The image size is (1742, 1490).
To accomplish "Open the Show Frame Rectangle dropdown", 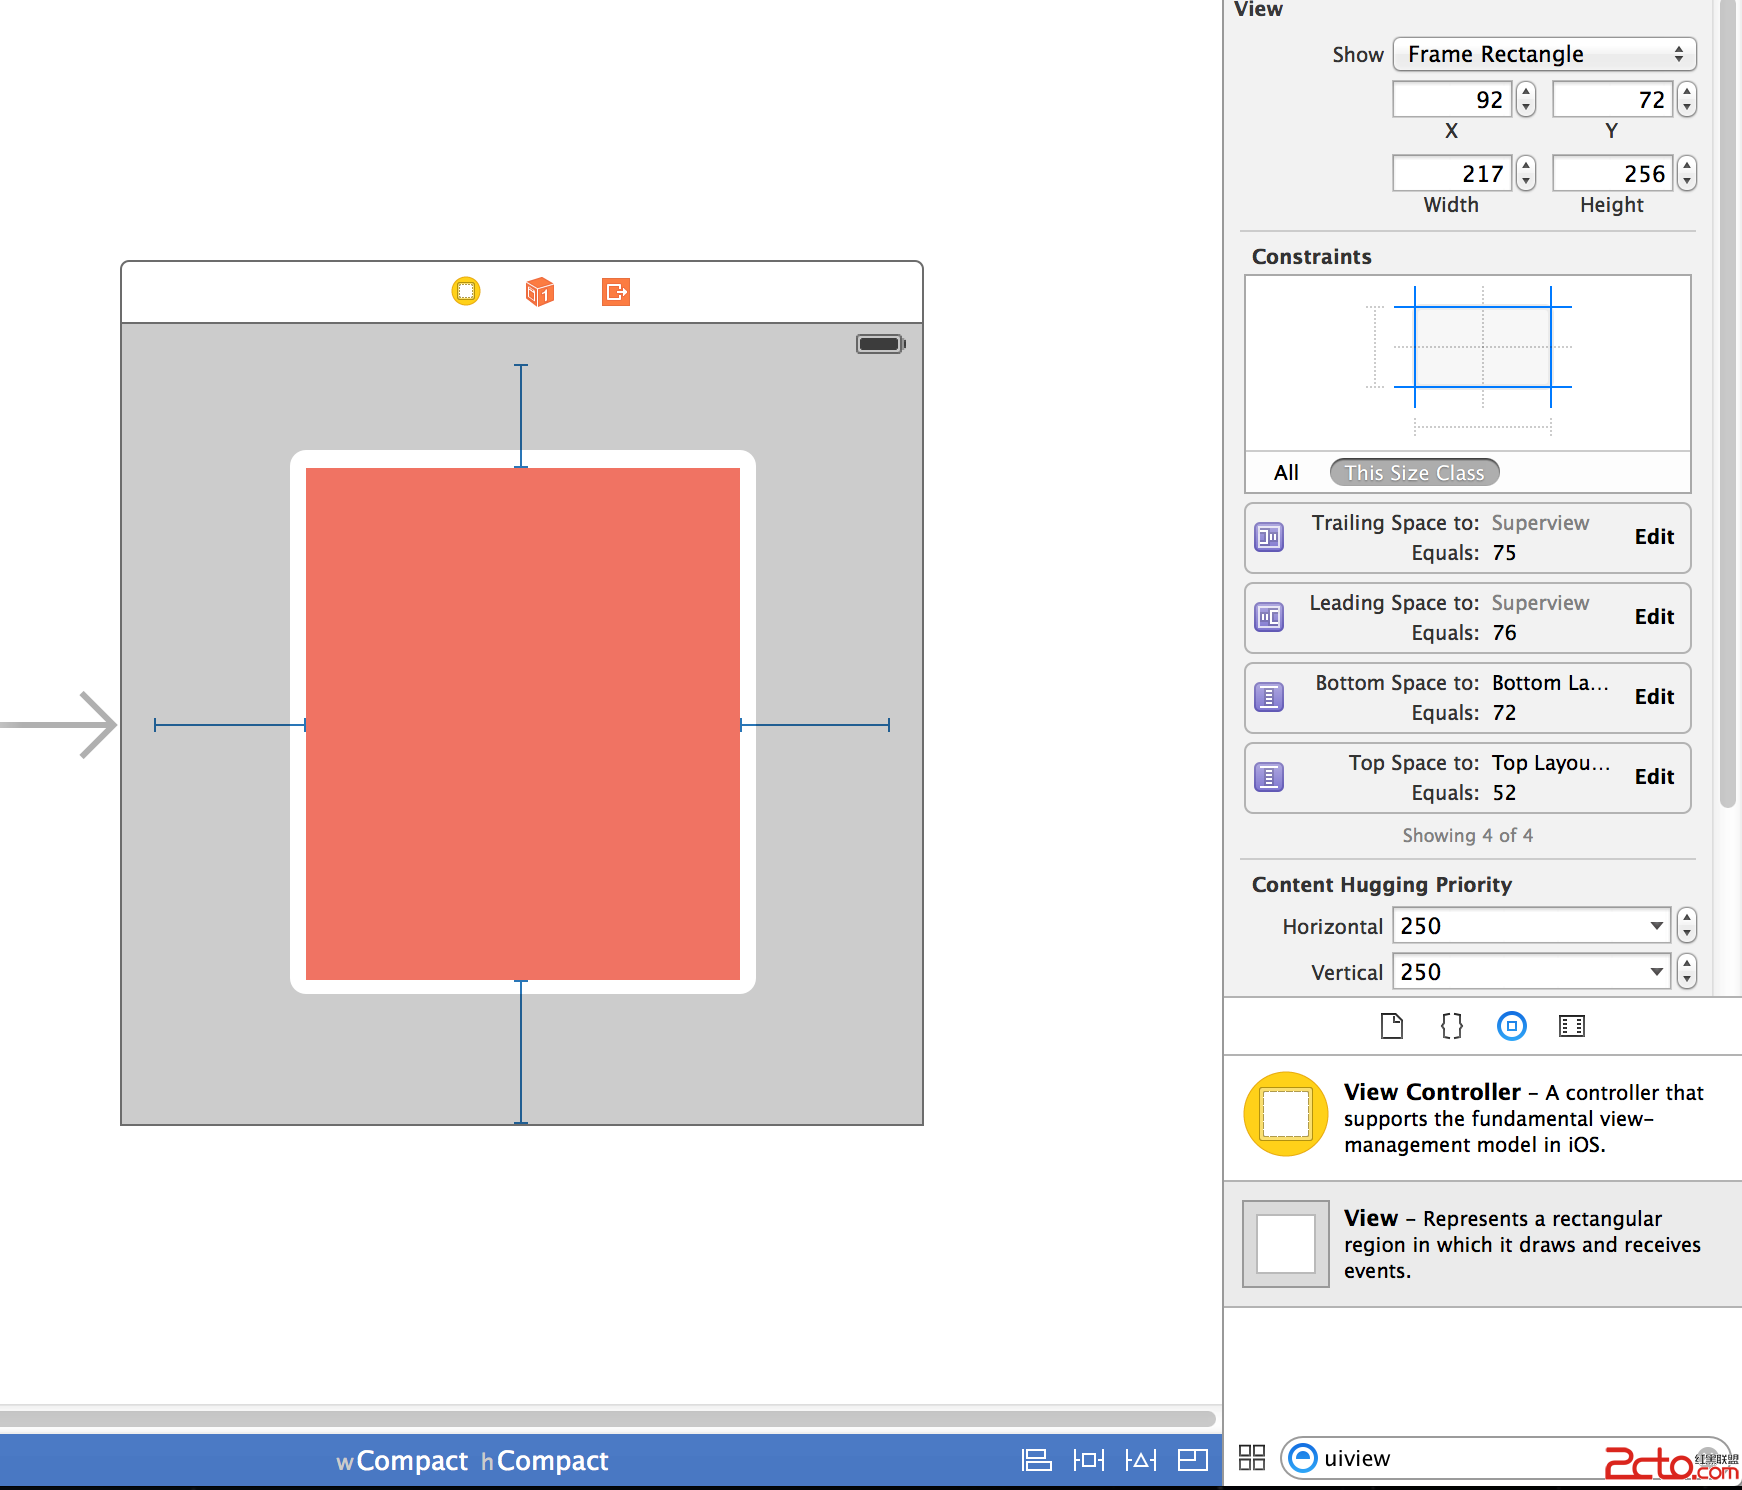I will 1544,54.
